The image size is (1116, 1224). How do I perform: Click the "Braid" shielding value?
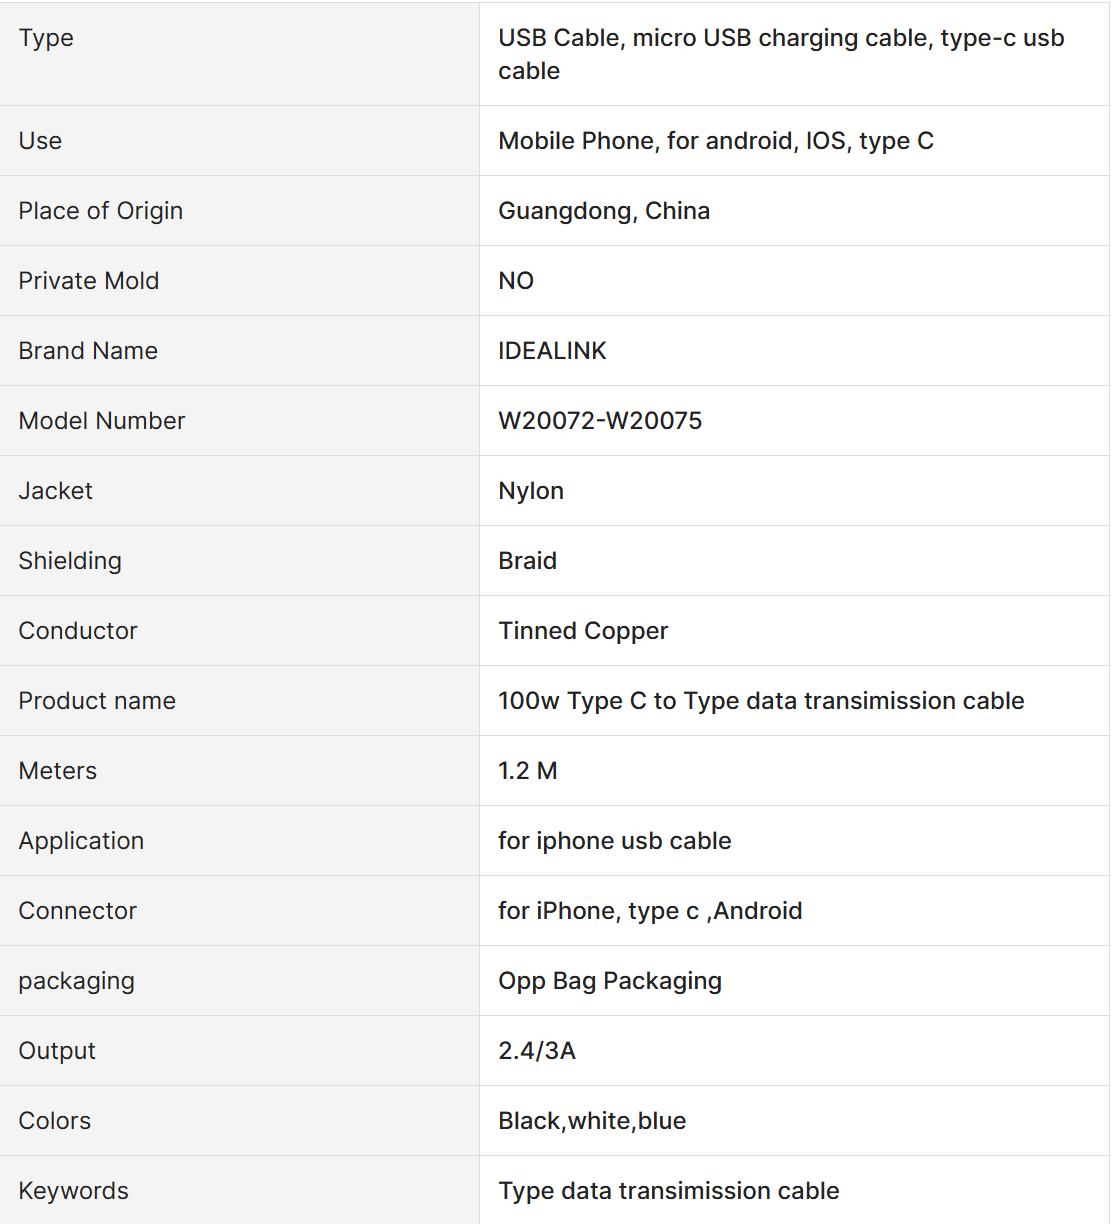pos(527,561)
